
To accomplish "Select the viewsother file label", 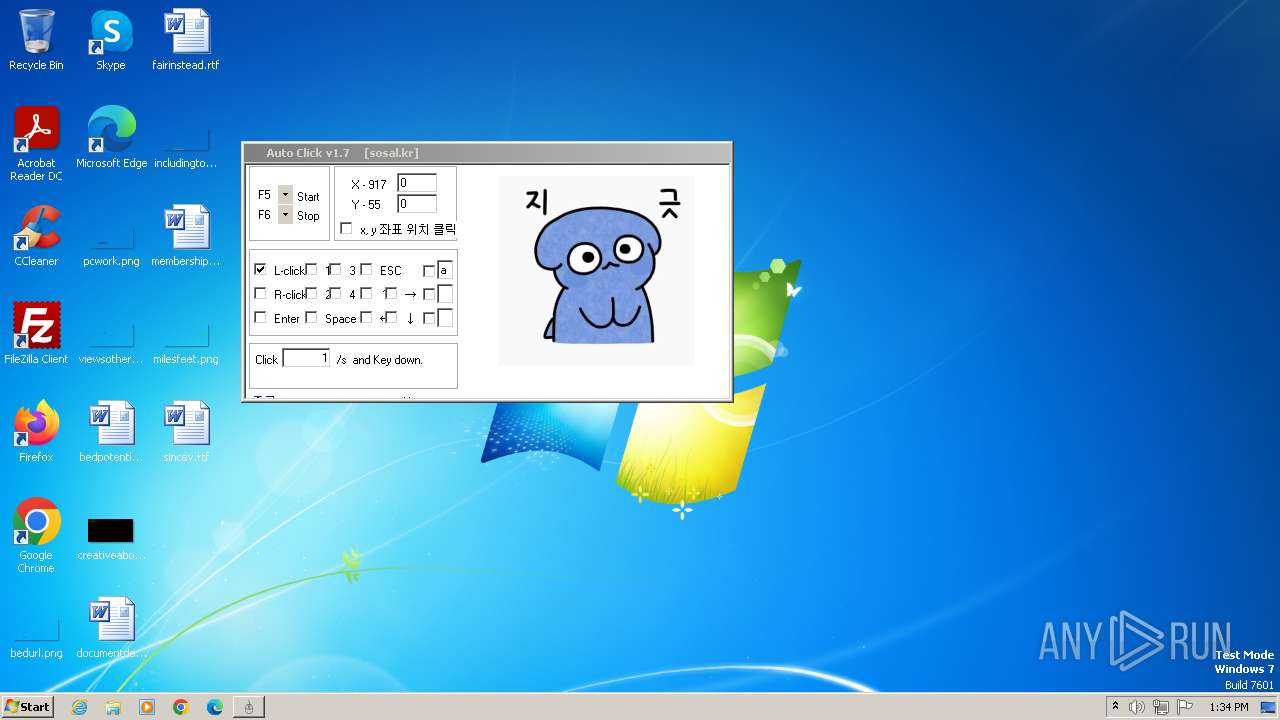I will (111, 359).
